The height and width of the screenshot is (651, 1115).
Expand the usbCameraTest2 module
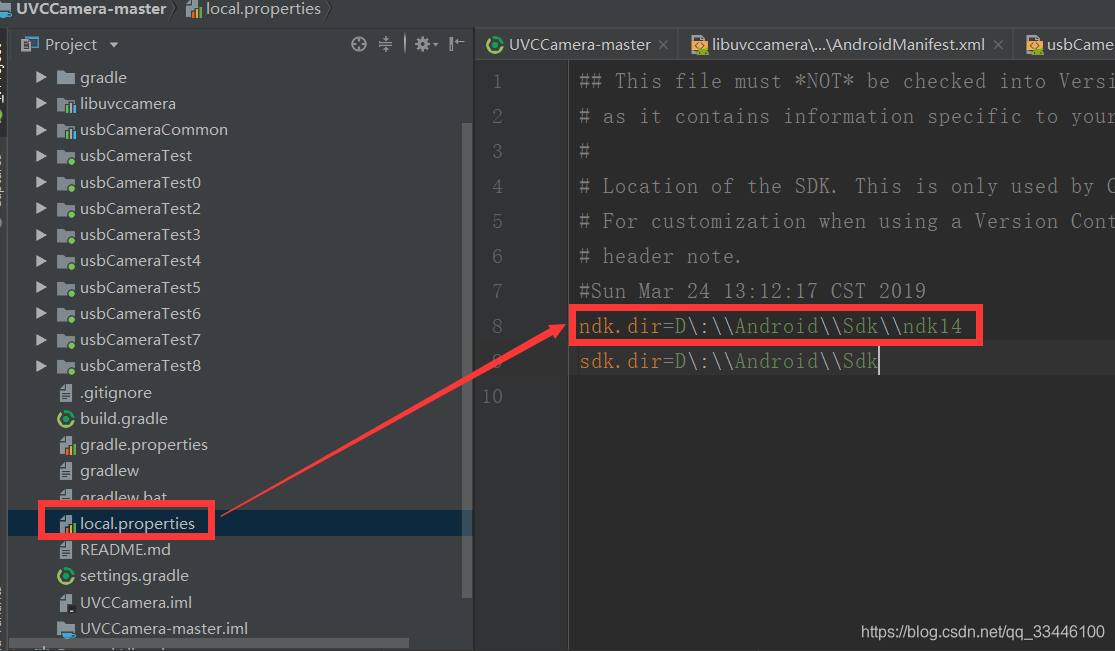[x=41, y=208]
